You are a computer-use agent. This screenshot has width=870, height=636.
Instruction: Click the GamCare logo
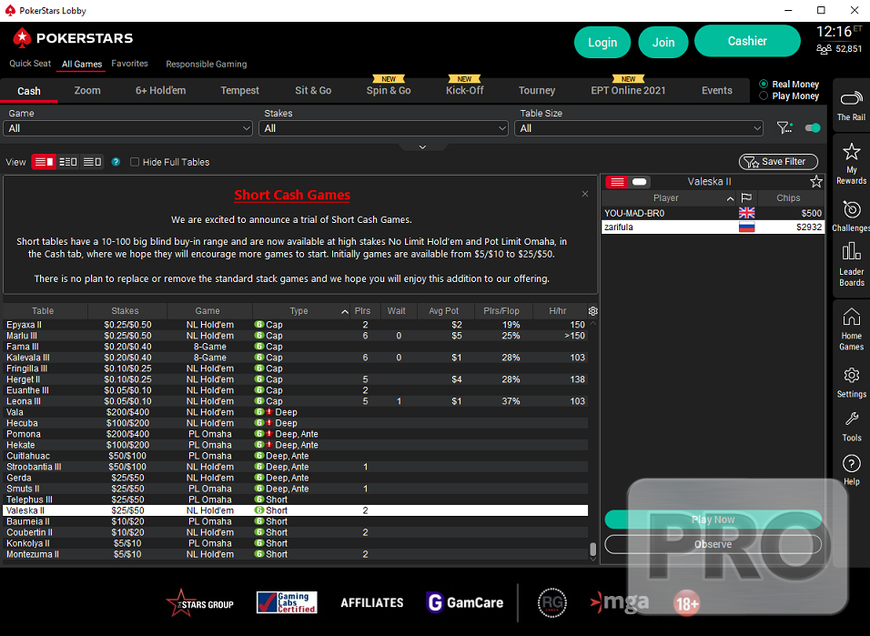[465, 602]
